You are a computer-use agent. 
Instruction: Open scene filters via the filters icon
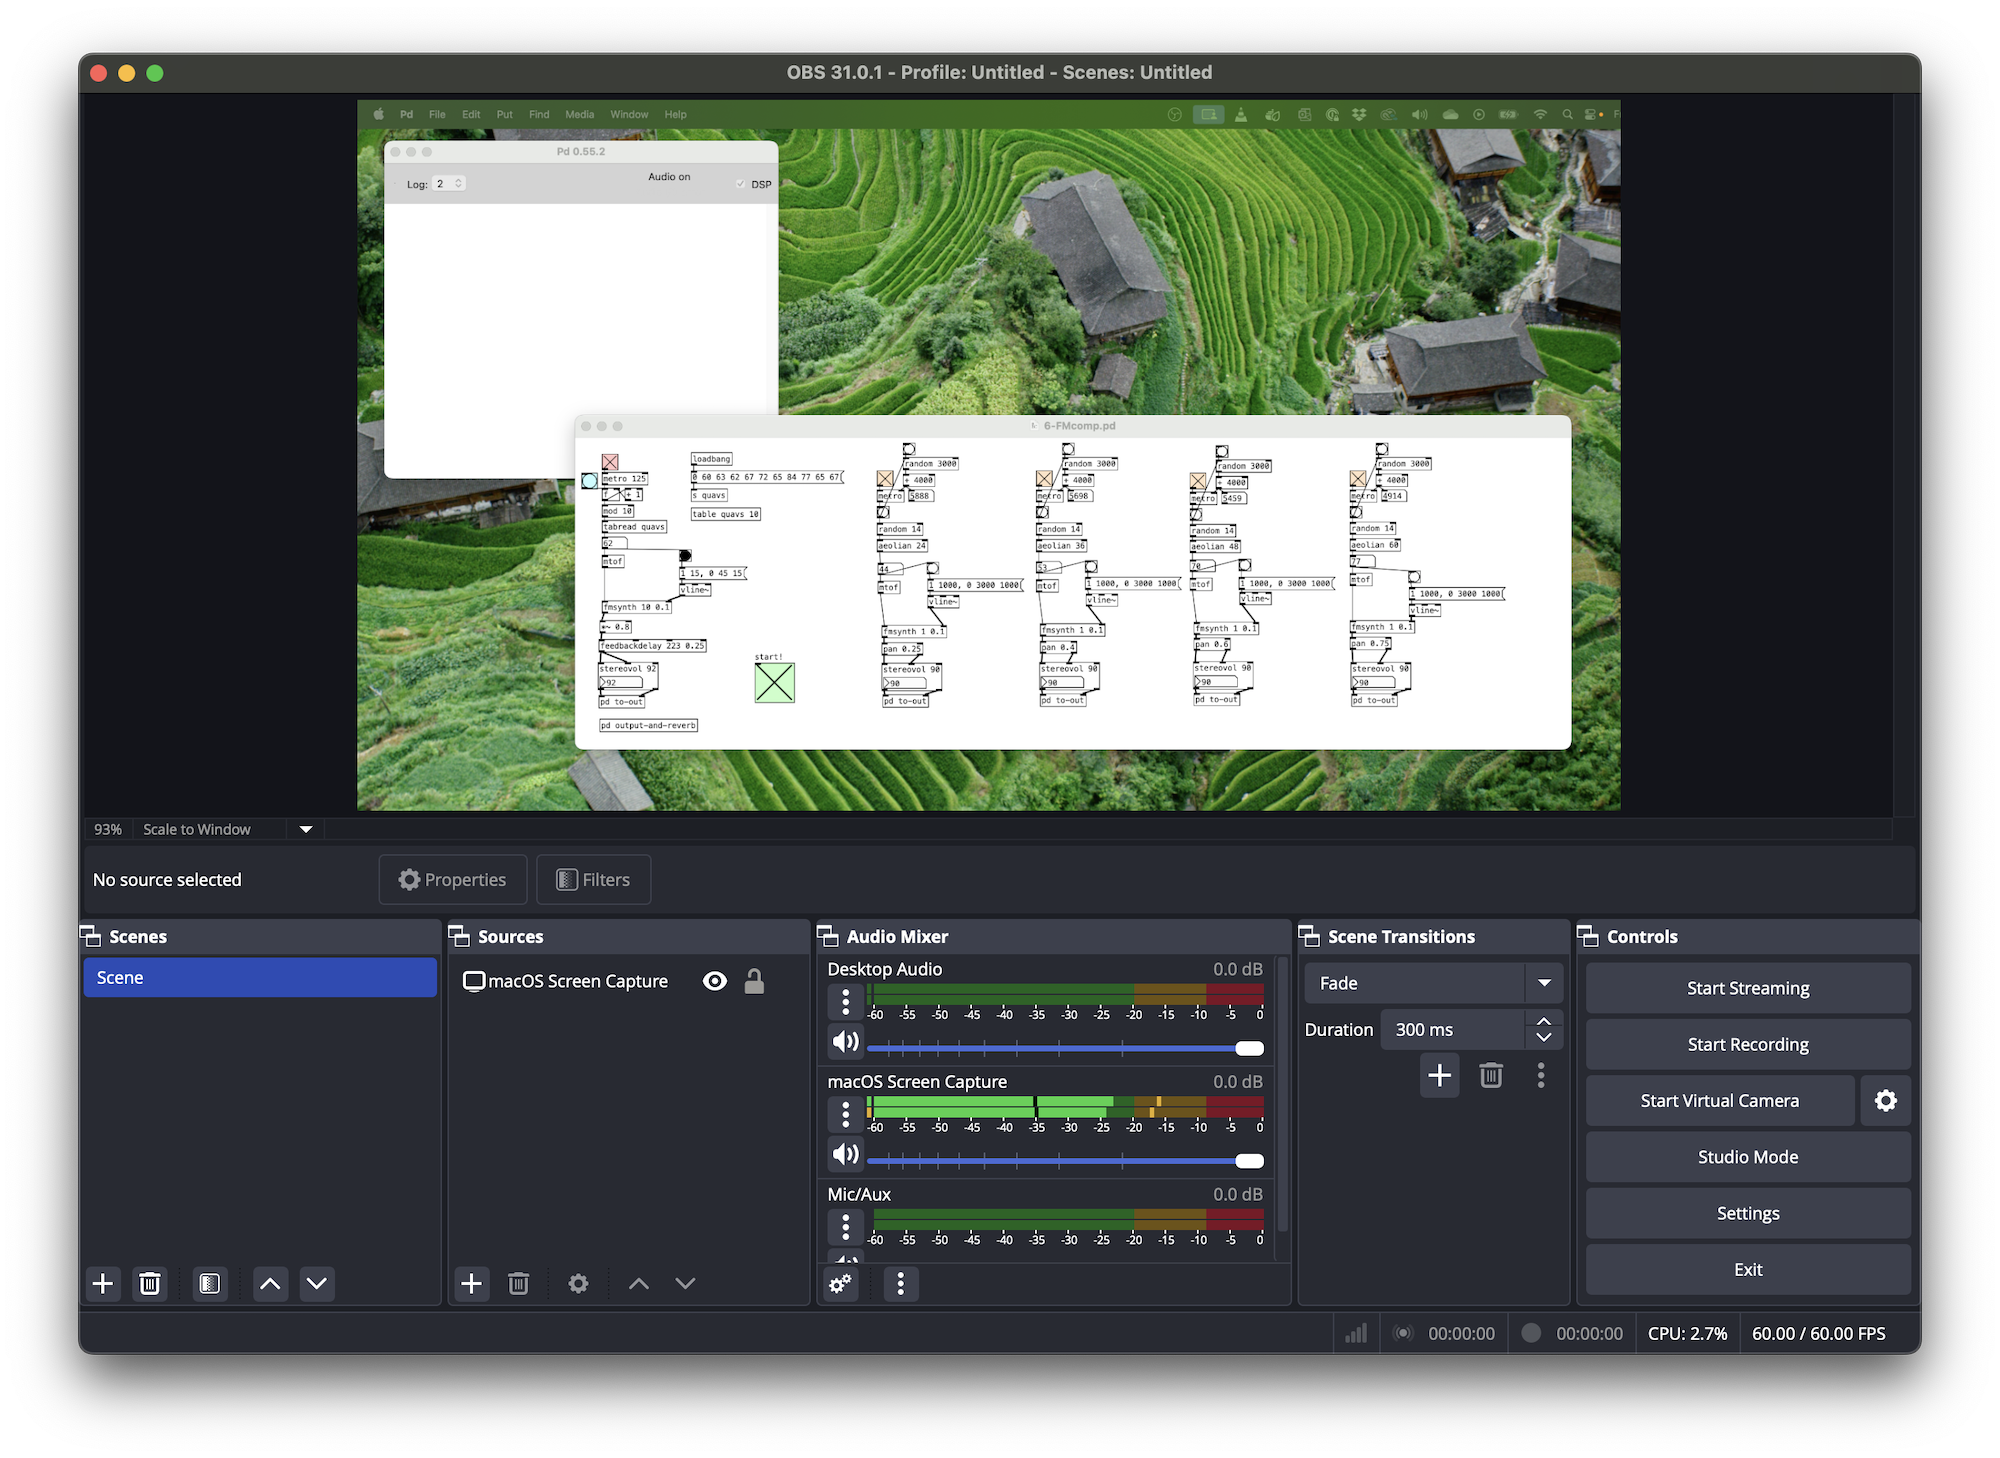[209, 1284]
